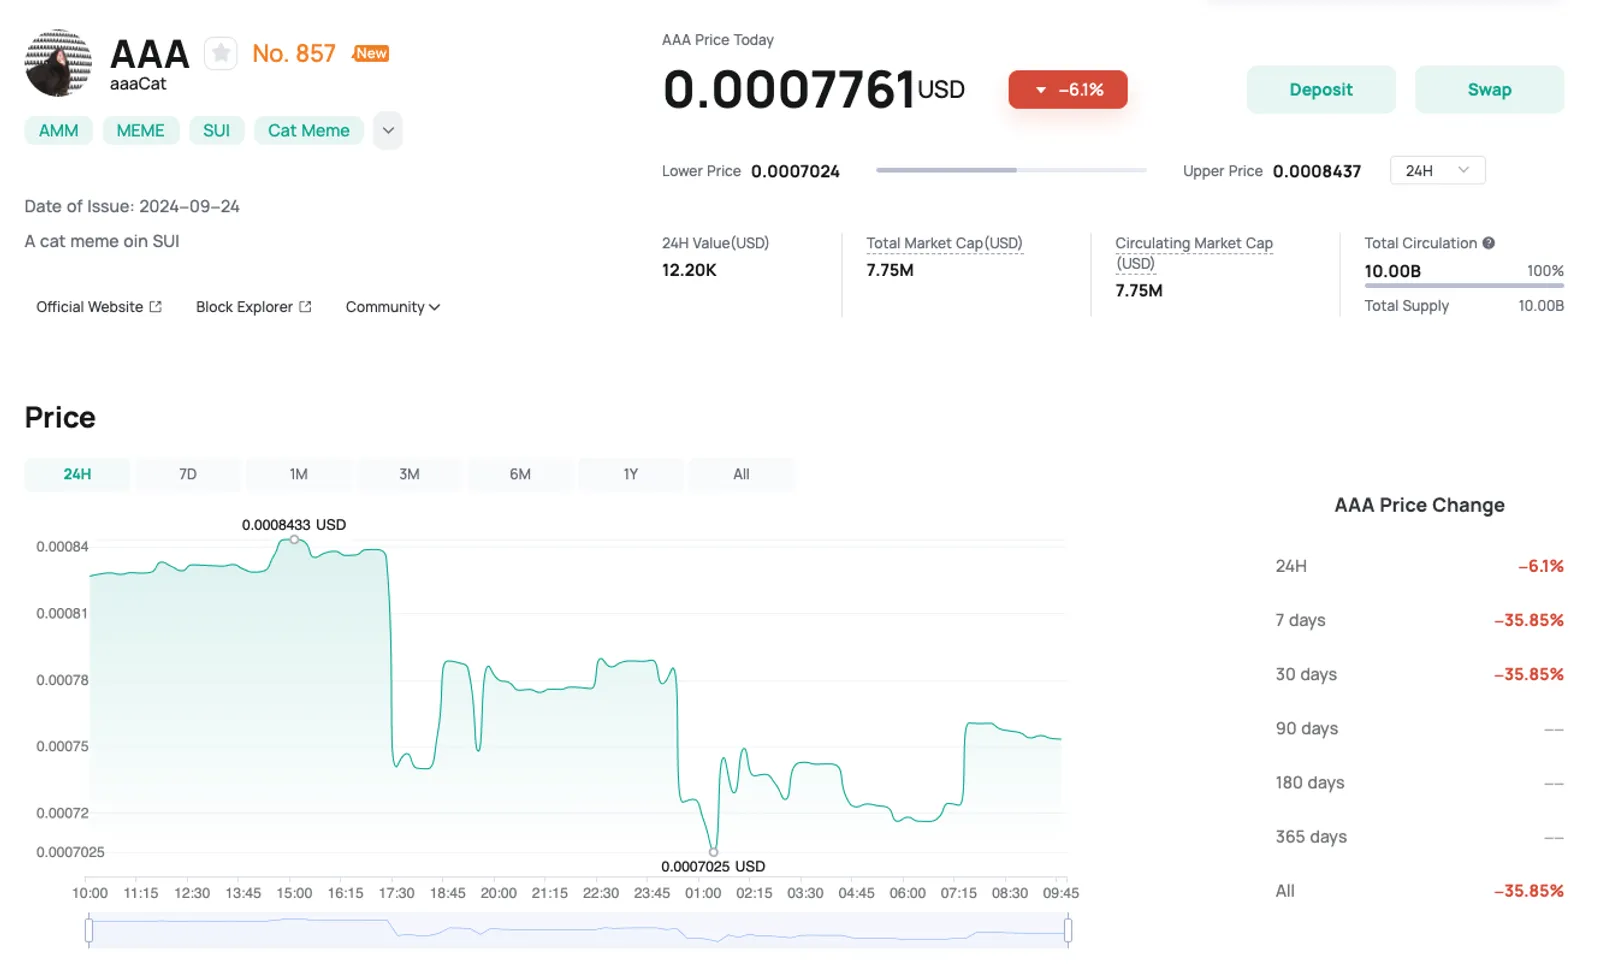Click the Swap button

(x=1489, y=90)
